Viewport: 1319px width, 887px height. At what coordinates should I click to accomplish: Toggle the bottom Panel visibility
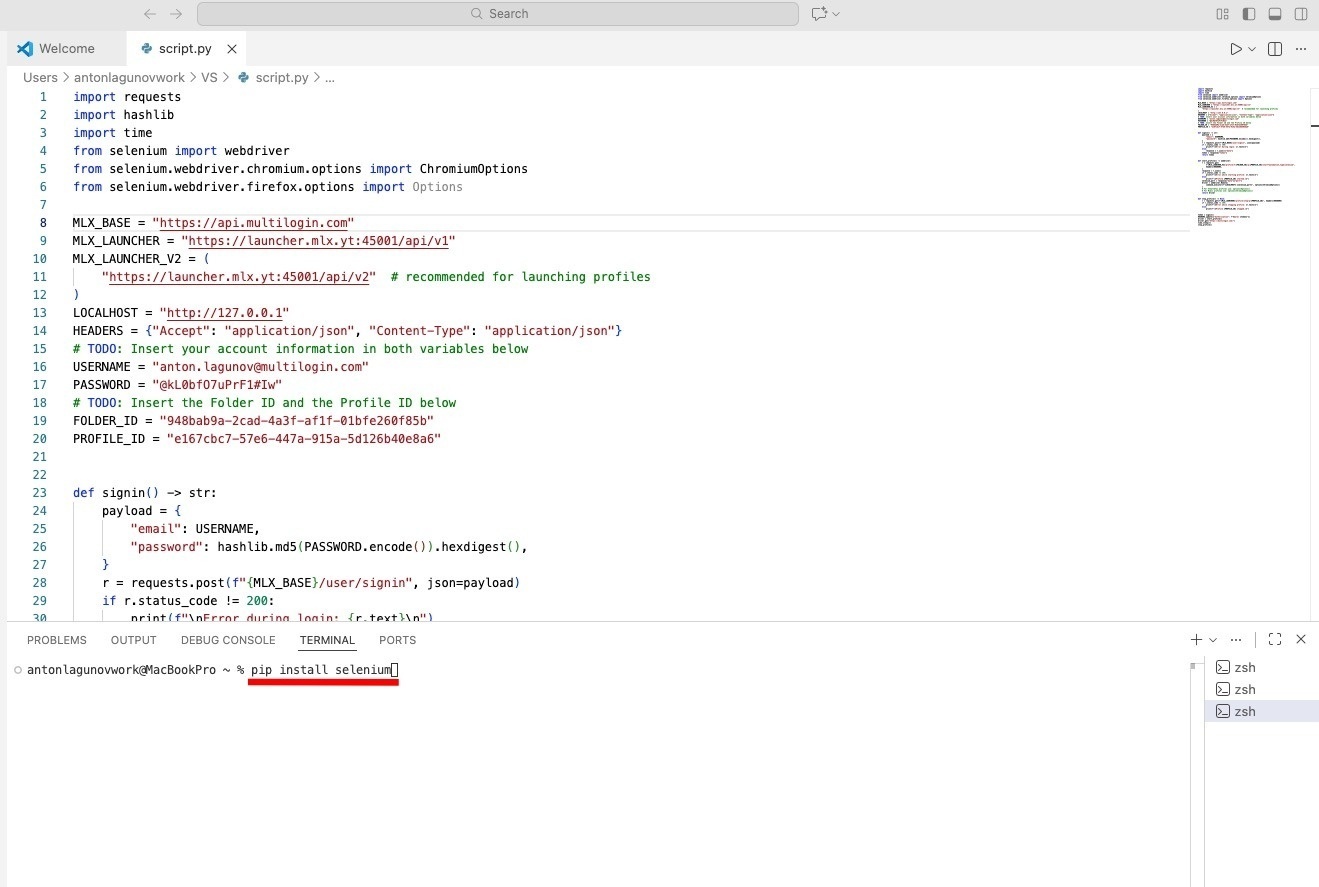(x=1275, y=13)
